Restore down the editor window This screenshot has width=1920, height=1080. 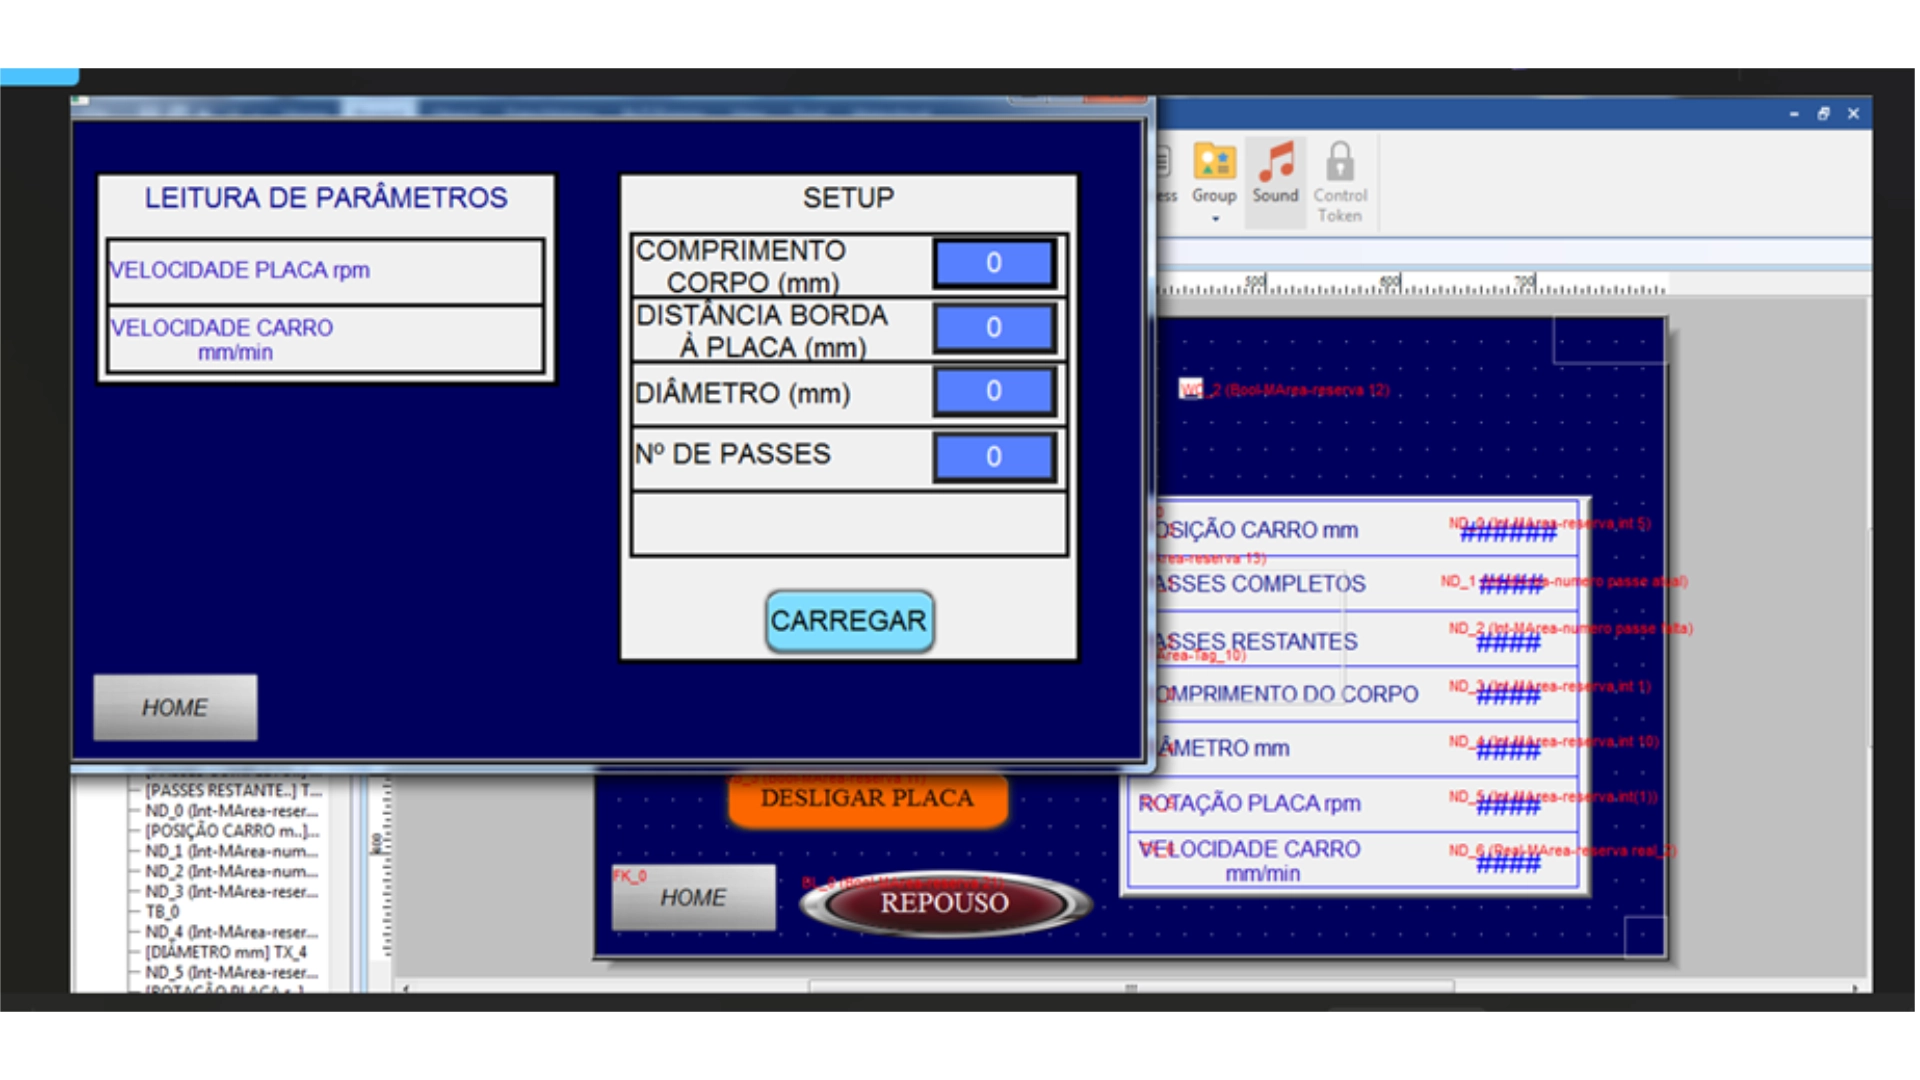[1823, 114]
